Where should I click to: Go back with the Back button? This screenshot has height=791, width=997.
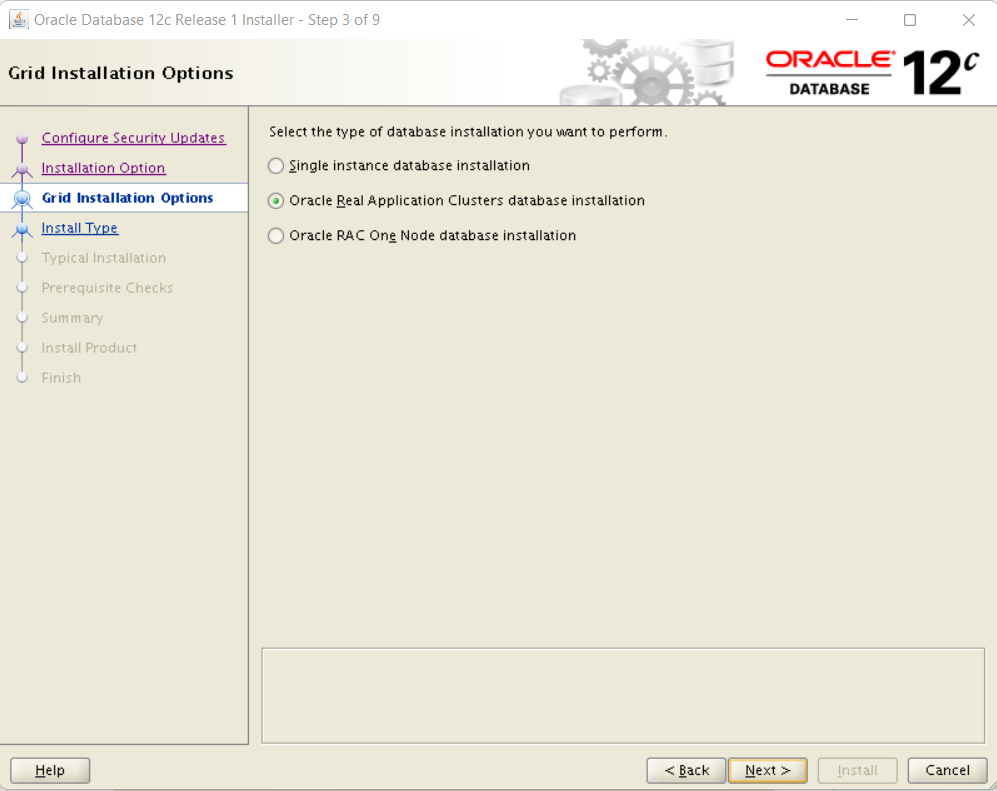point(686,770)
